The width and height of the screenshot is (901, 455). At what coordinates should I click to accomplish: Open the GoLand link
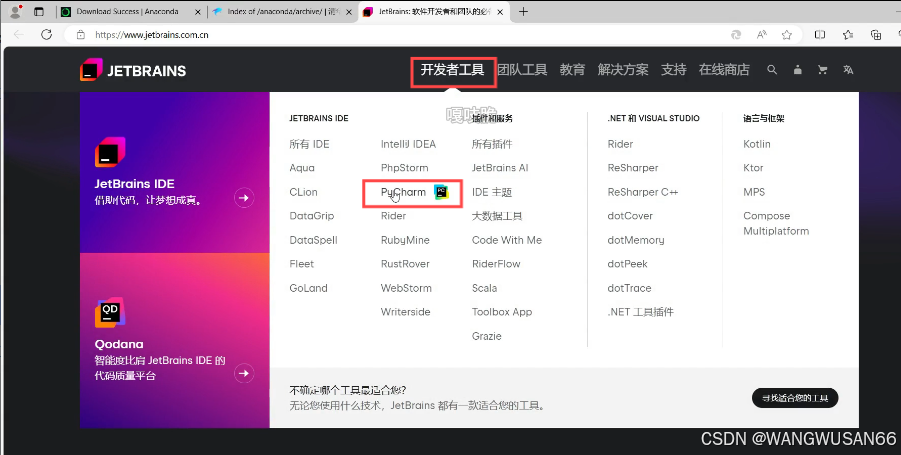[309, 288]
